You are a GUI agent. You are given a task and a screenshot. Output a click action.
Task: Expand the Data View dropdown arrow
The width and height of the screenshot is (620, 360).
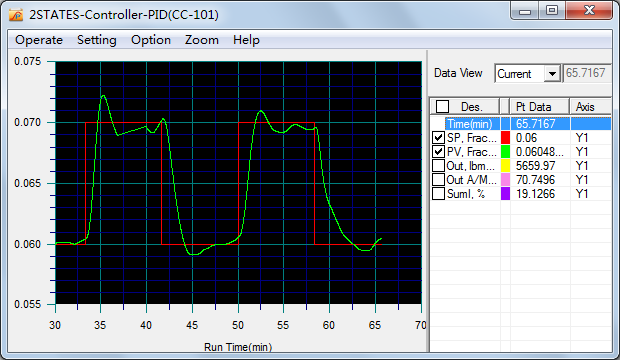pos(552,74)
